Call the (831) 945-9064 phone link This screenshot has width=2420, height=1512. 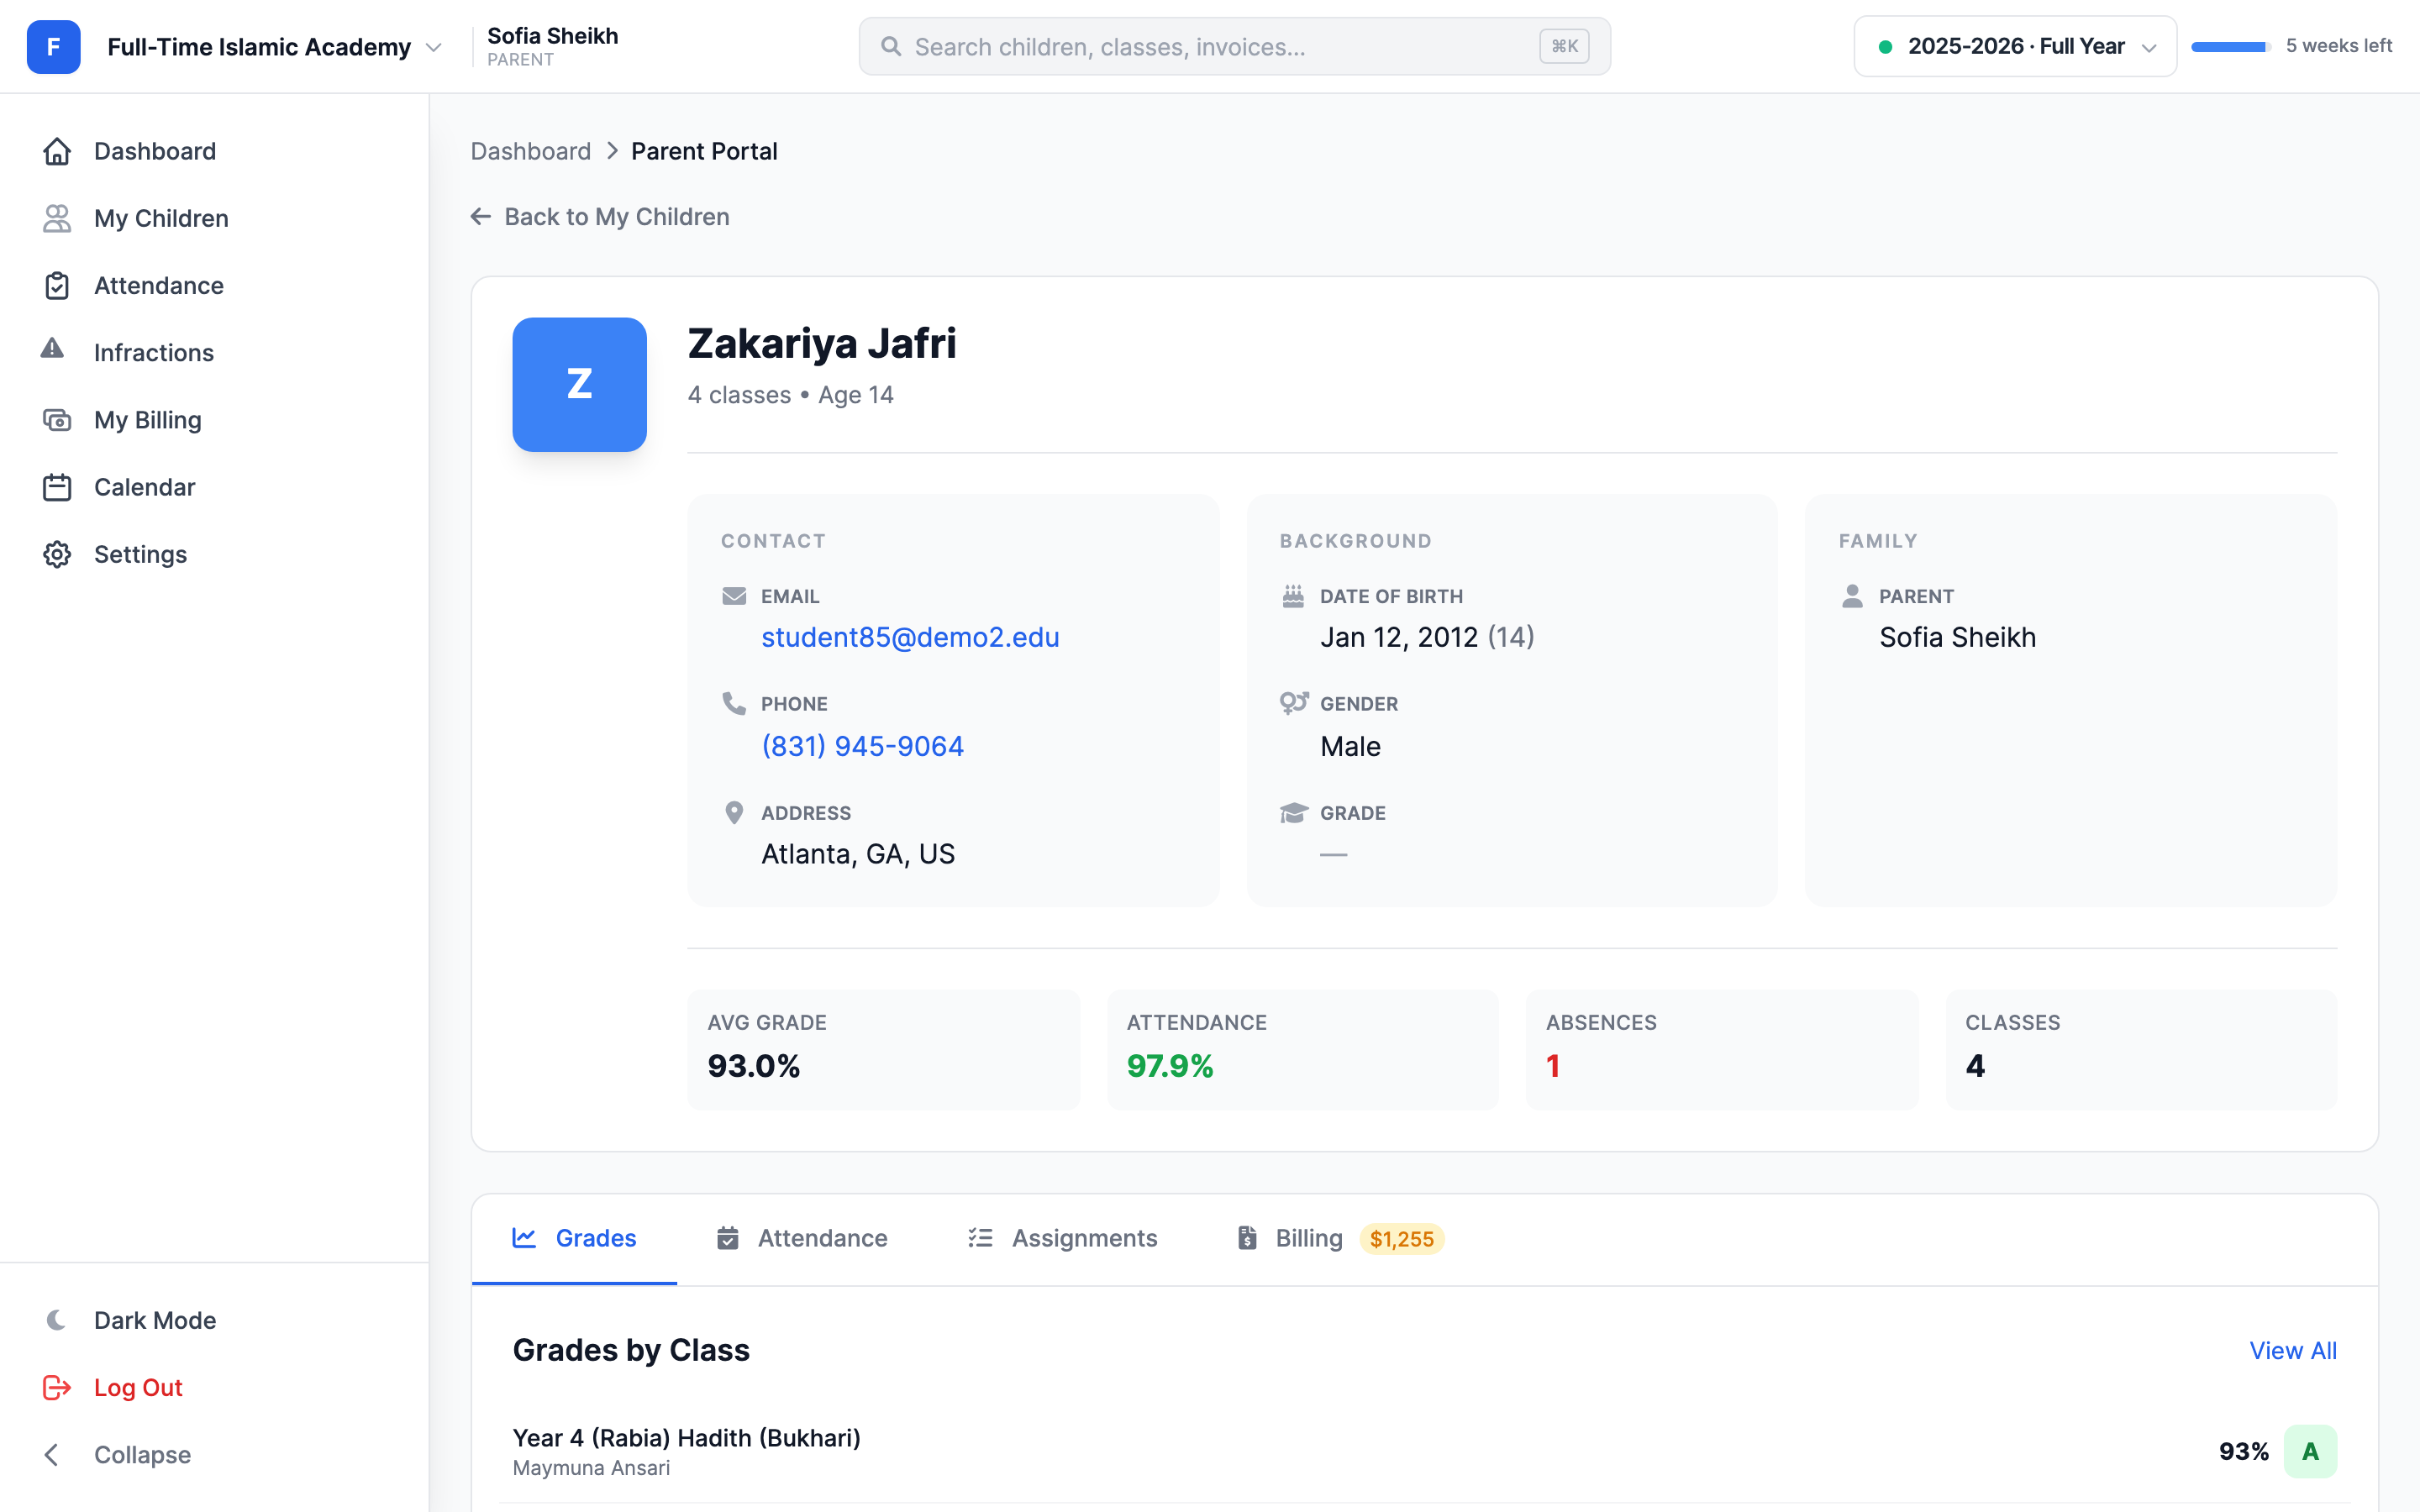[862, 746]
